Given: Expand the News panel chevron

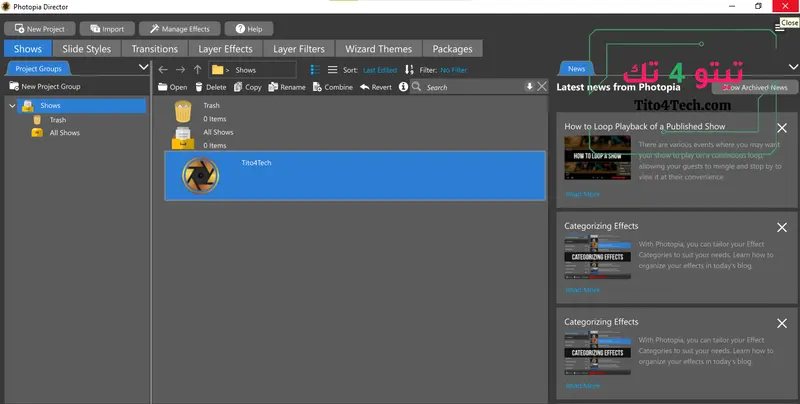Looking at the screenshot, I should click(x=793, y=67).
